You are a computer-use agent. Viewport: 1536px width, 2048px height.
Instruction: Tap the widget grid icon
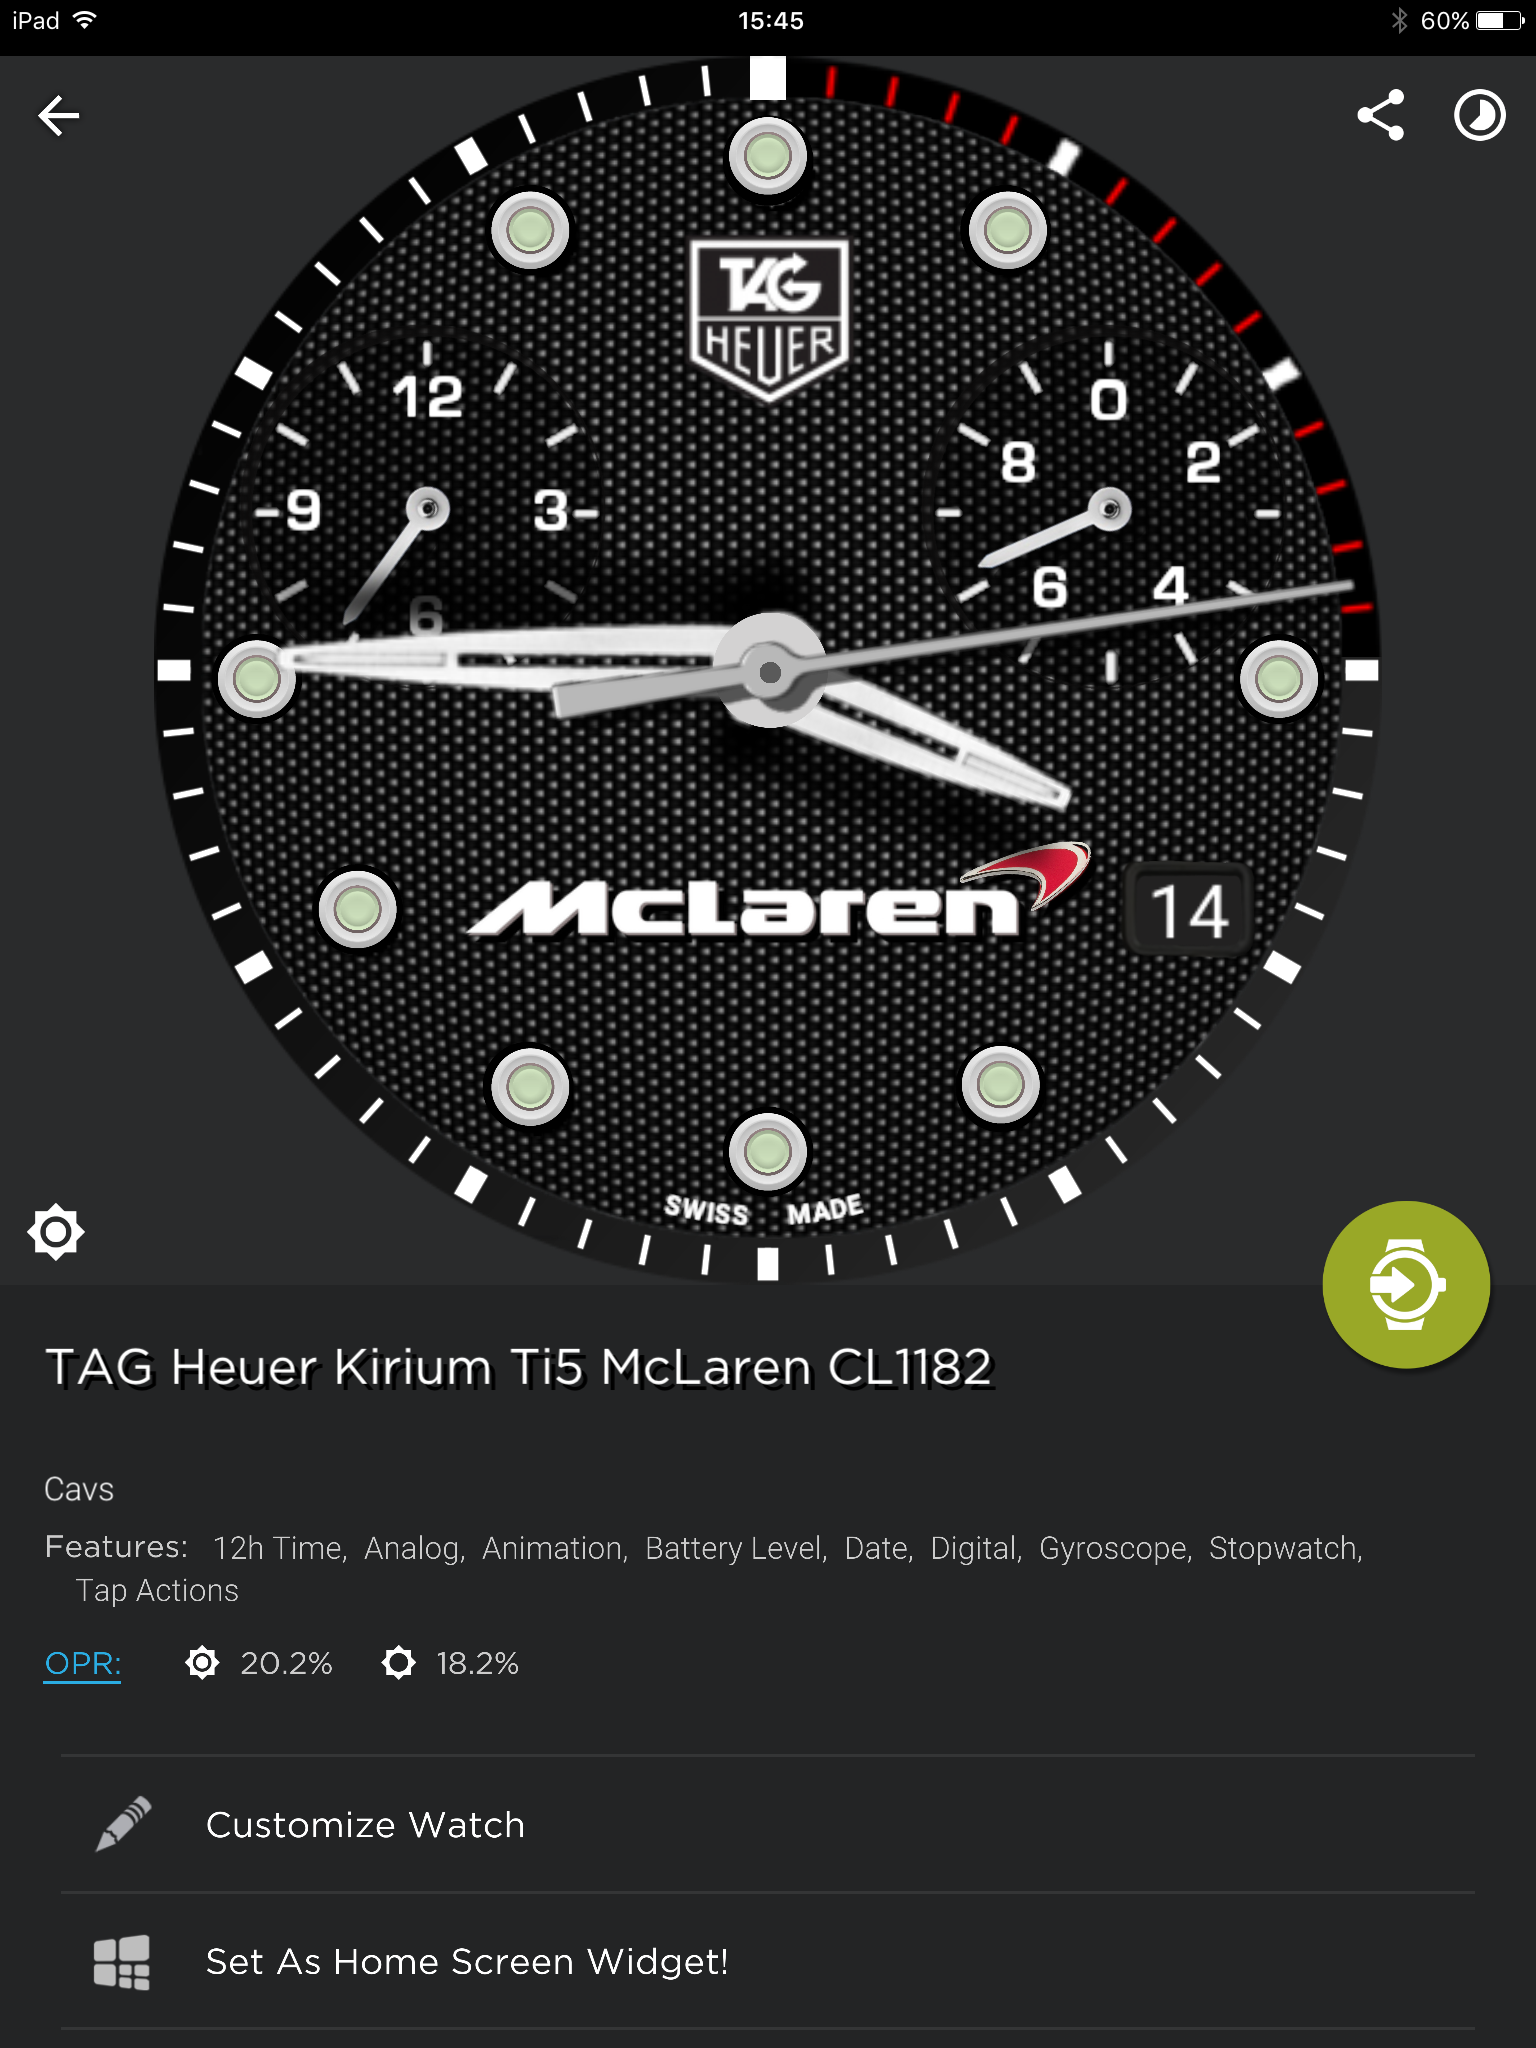[122, 1961]
